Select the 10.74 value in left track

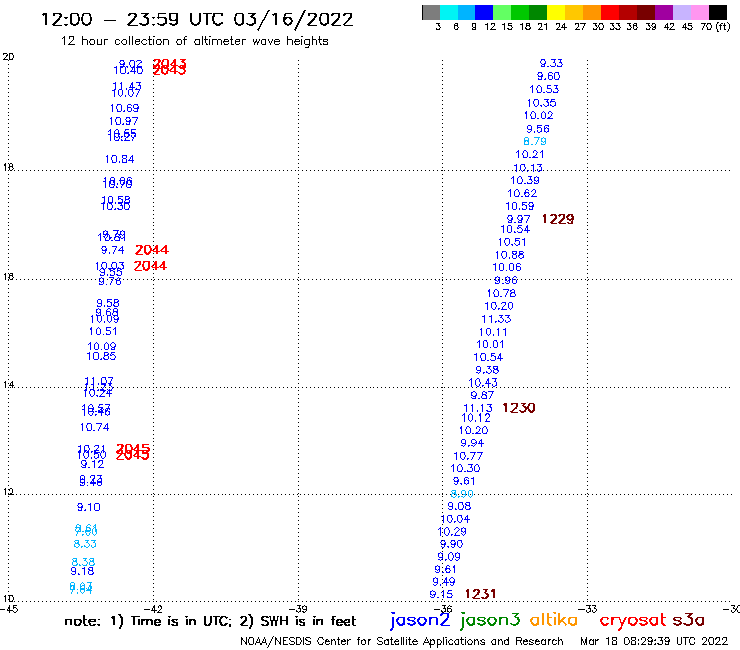pos(94,427)
